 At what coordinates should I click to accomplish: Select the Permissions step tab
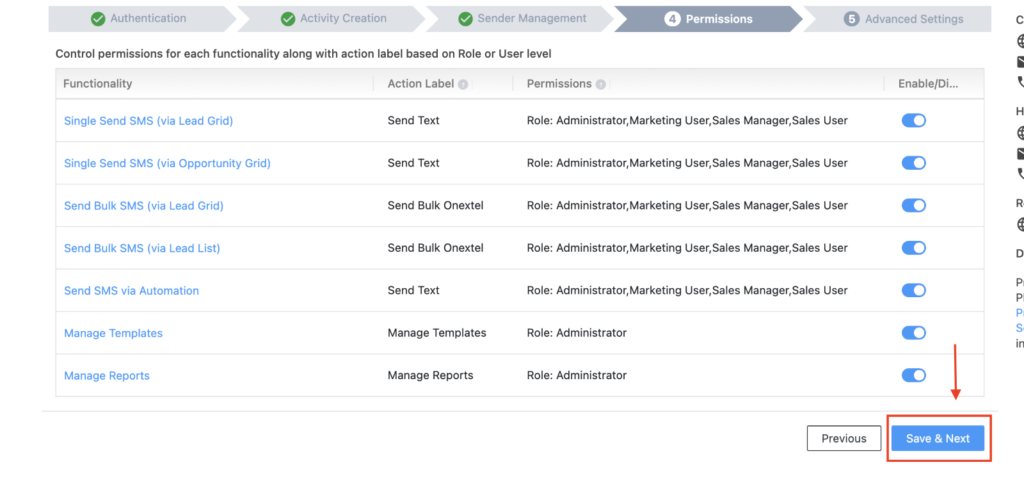click(709, 19)
